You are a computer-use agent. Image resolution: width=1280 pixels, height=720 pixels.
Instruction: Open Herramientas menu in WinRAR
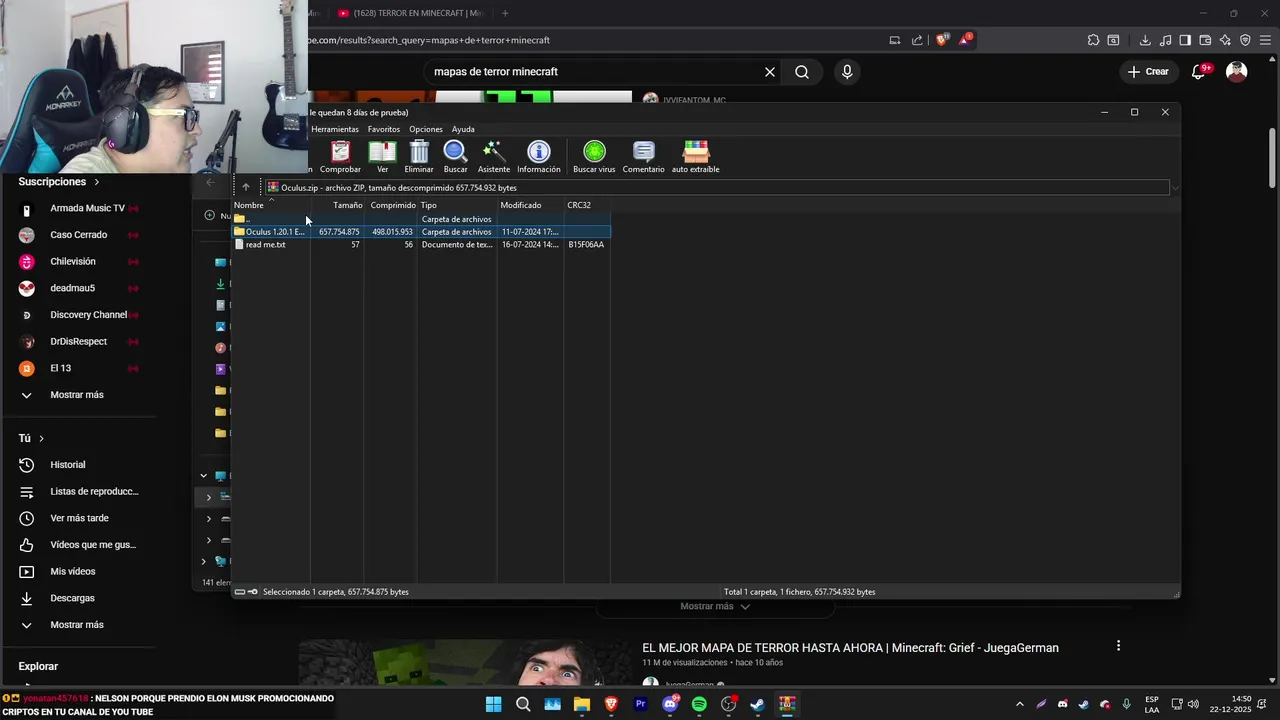[334, 129]
